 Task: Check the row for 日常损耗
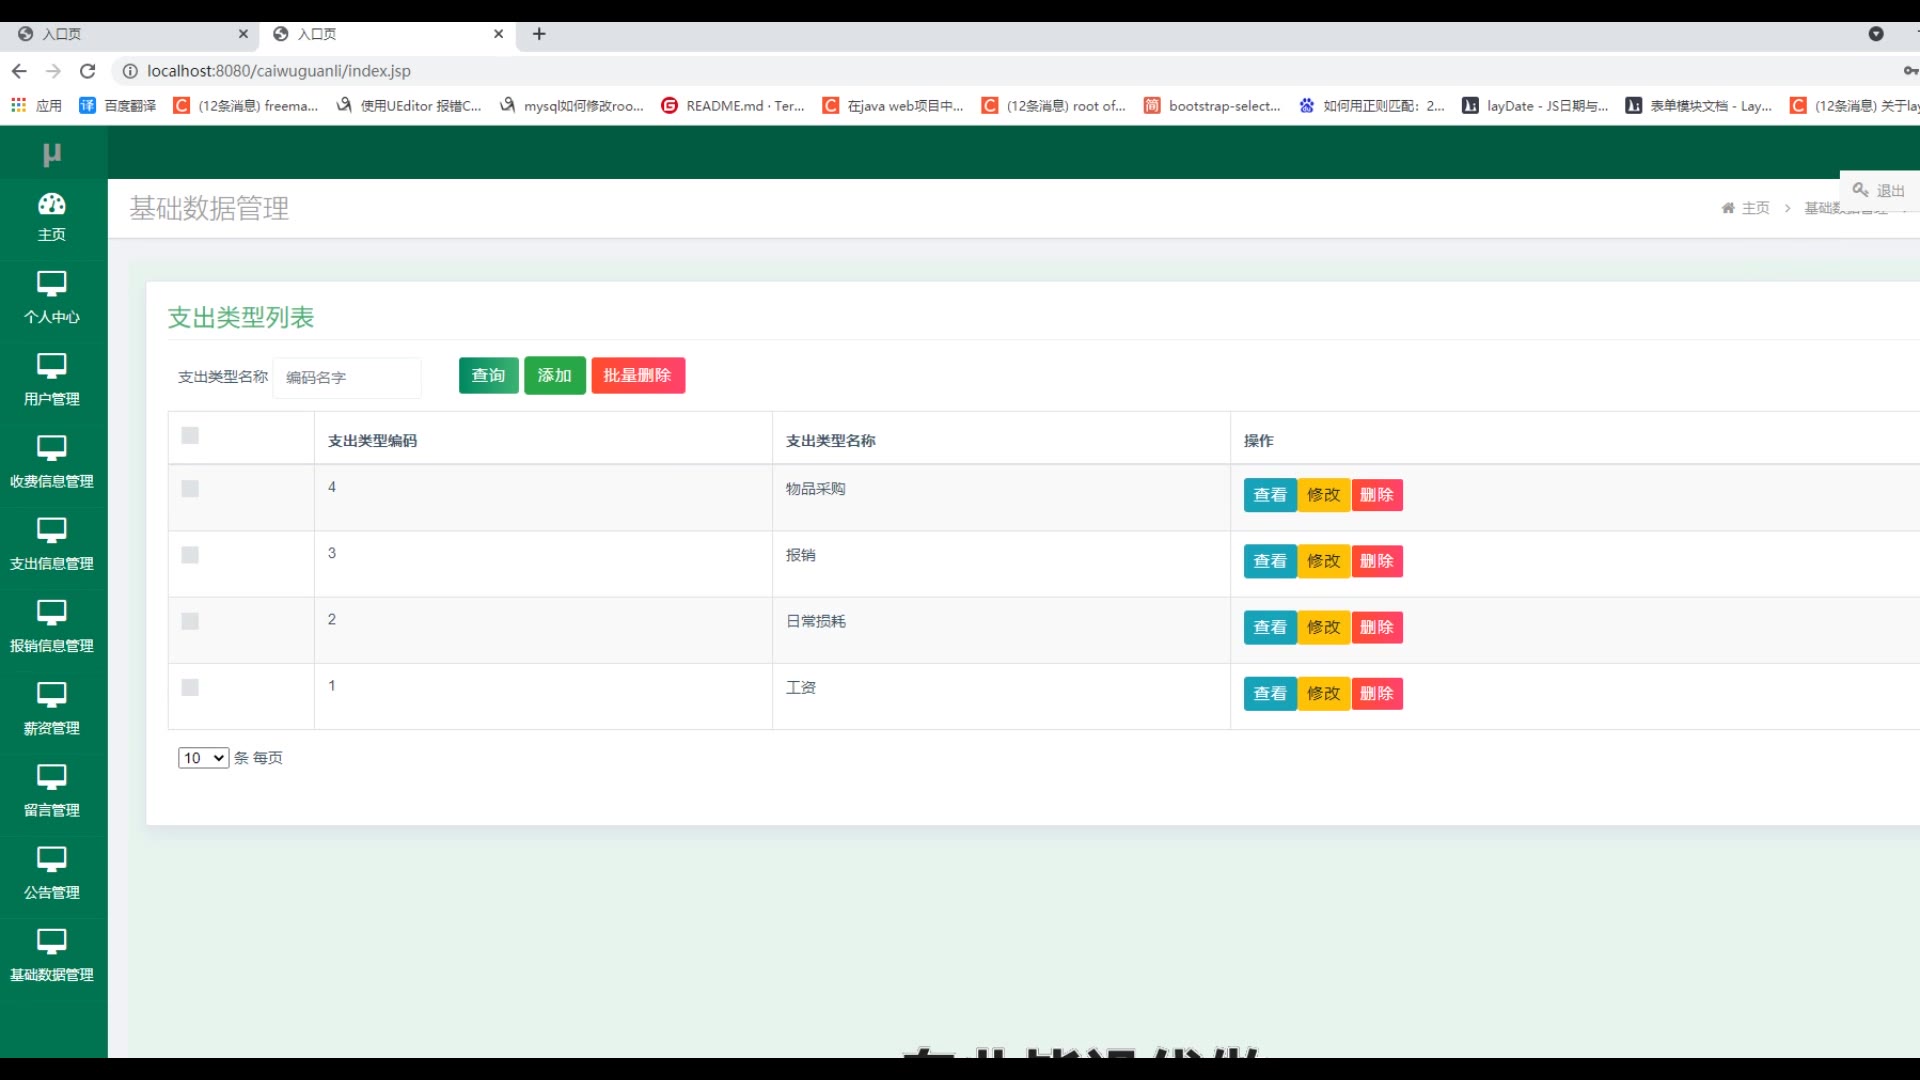(190, 621)
